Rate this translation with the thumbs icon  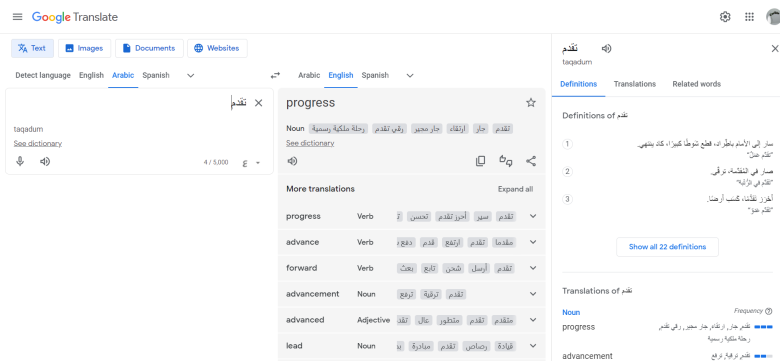click(x=506, y=161)
